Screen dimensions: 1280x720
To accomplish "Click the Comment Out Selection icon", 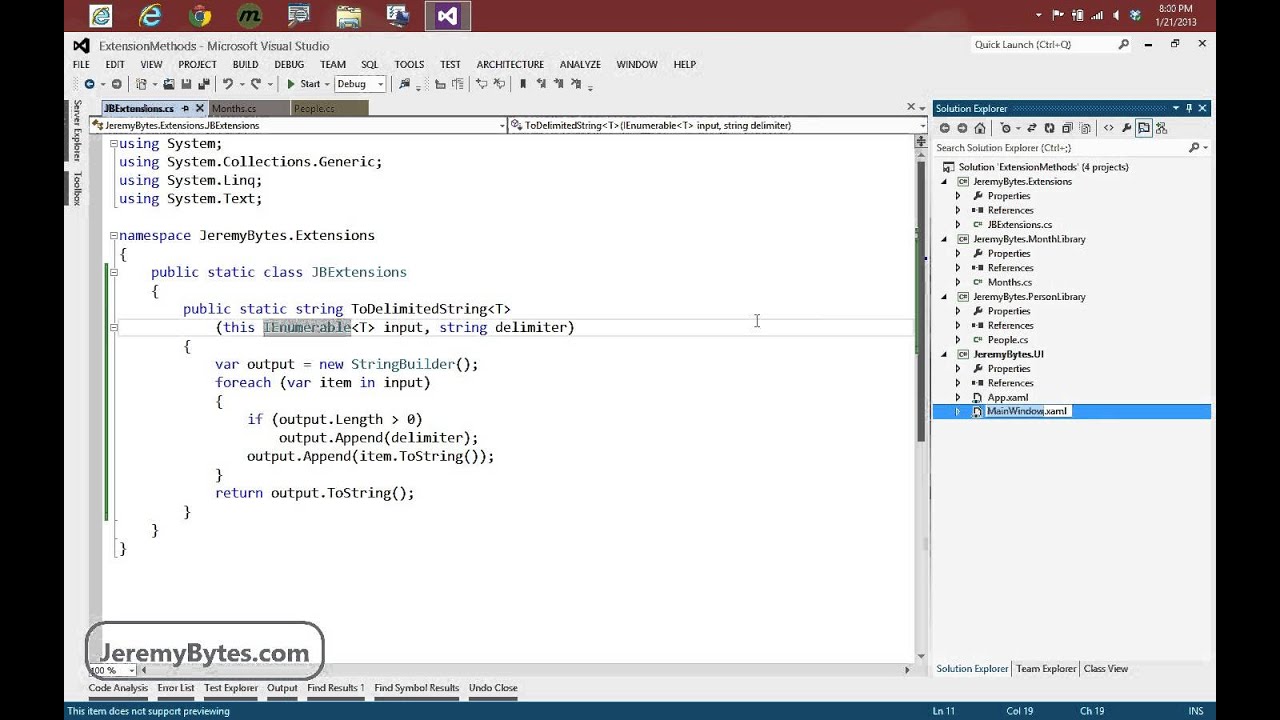I will click(x=482, y=84).
